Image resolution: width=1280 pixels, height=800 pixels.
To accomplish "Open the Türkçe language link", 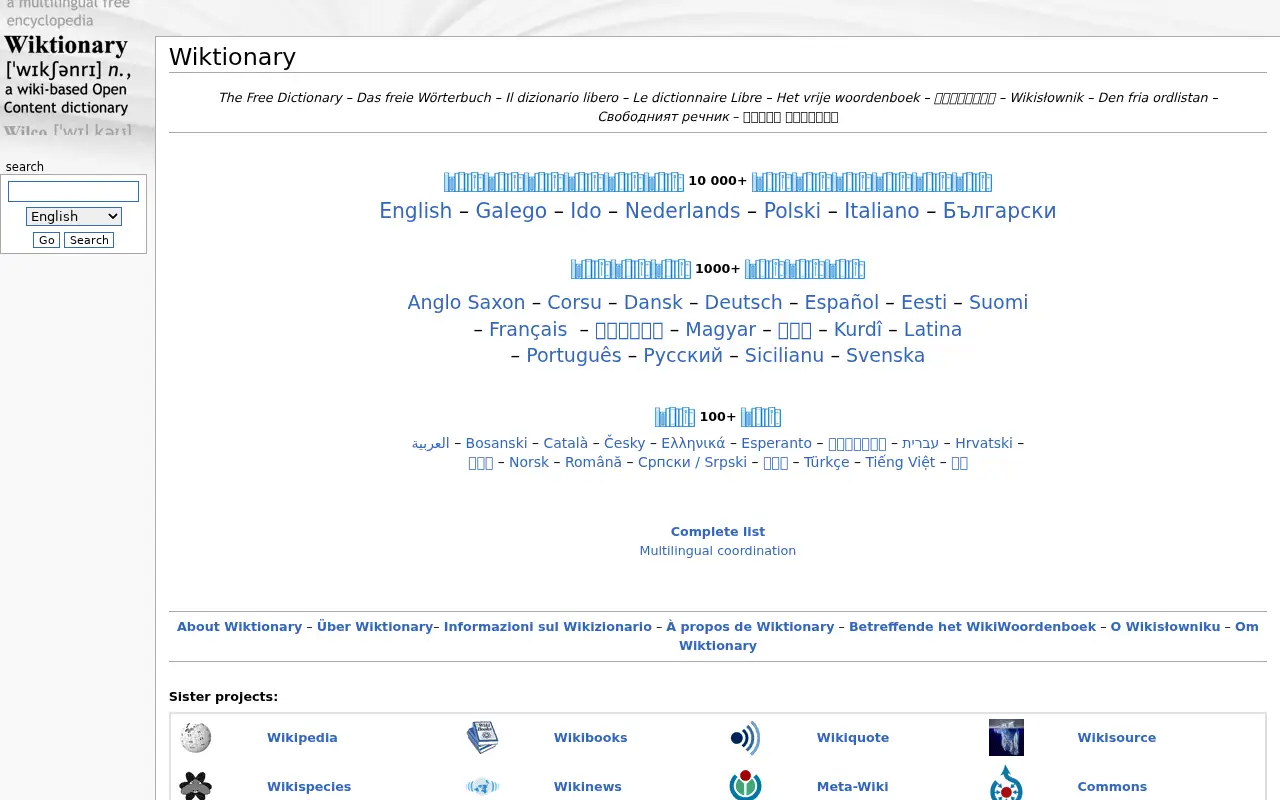I will (x=827, y=462).
